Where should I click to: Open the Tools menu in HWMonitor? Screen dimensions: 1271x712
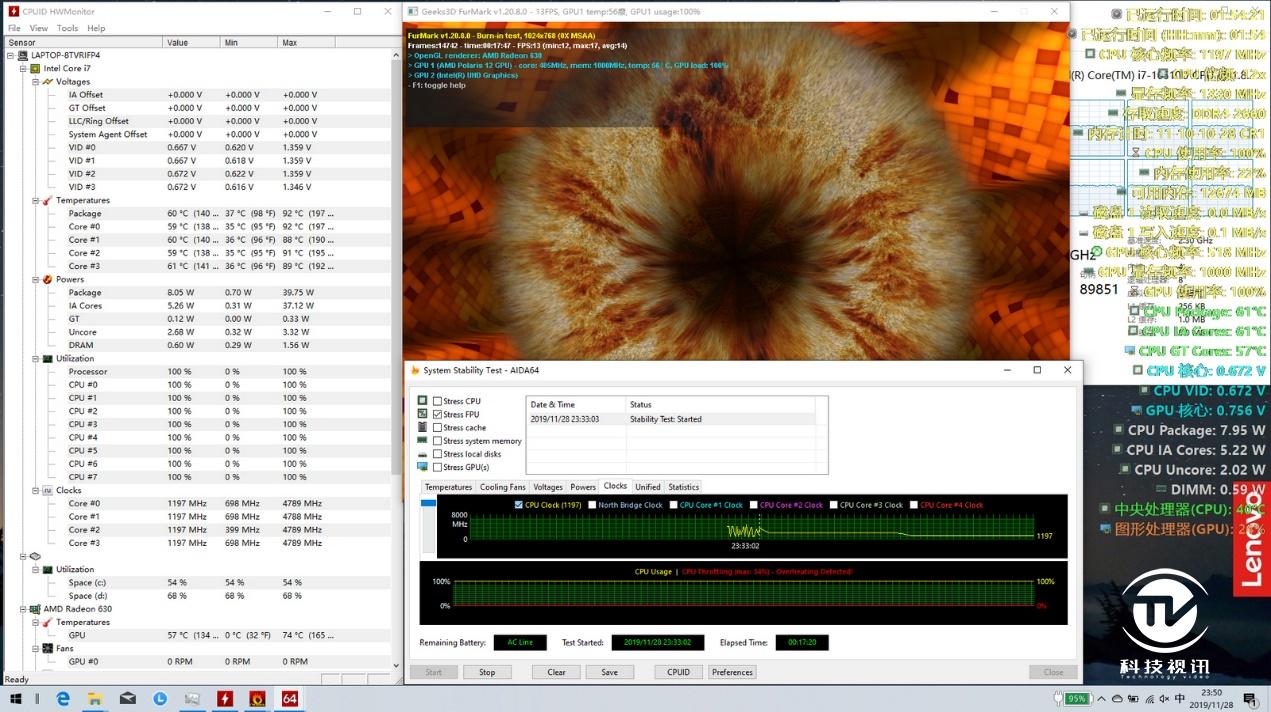67,28
